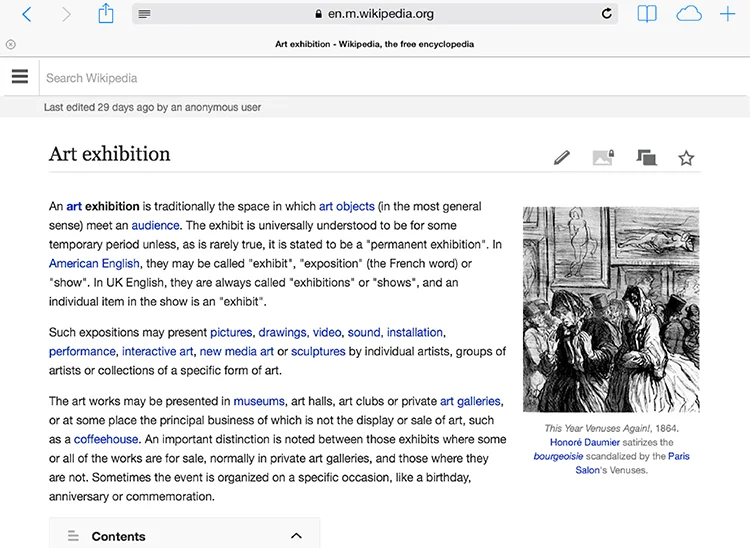Open Safari bookmarks book icon
This screenshot has width=750, height=548.
[x=647, y=14]
